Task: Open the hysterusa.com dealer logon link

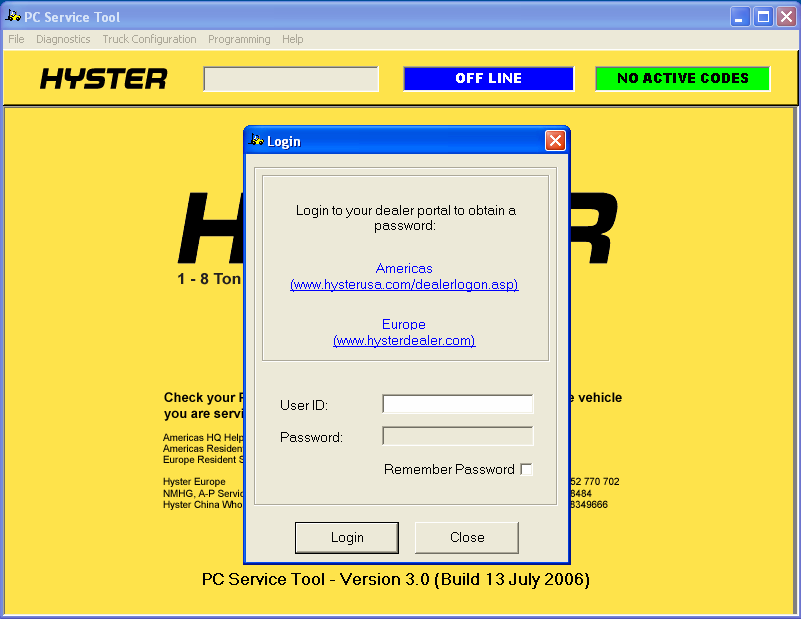Action: coord(404,284)
